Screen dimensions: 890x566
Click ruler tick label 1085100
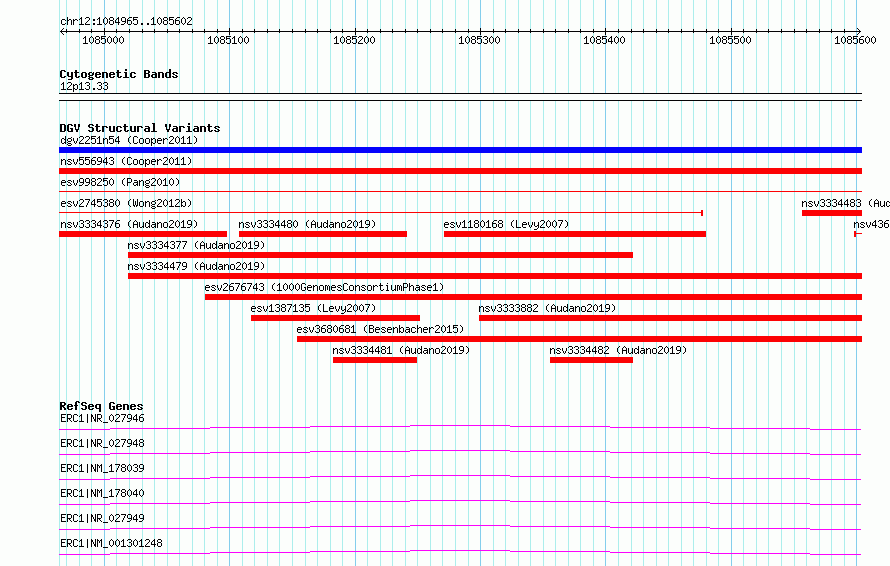[228, 40]
